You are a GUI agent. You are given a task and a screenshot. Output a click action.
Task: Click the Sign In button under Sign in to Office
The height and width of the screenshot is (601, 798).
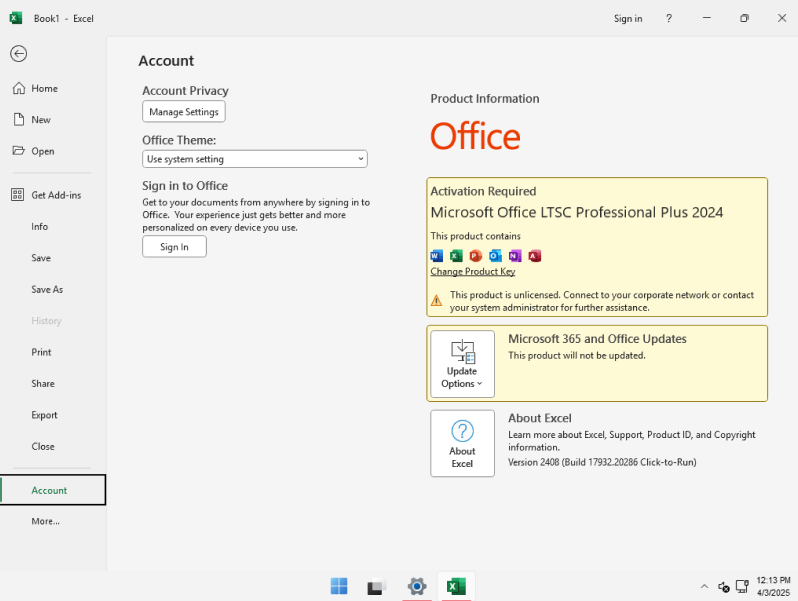(x=174, y=247)
